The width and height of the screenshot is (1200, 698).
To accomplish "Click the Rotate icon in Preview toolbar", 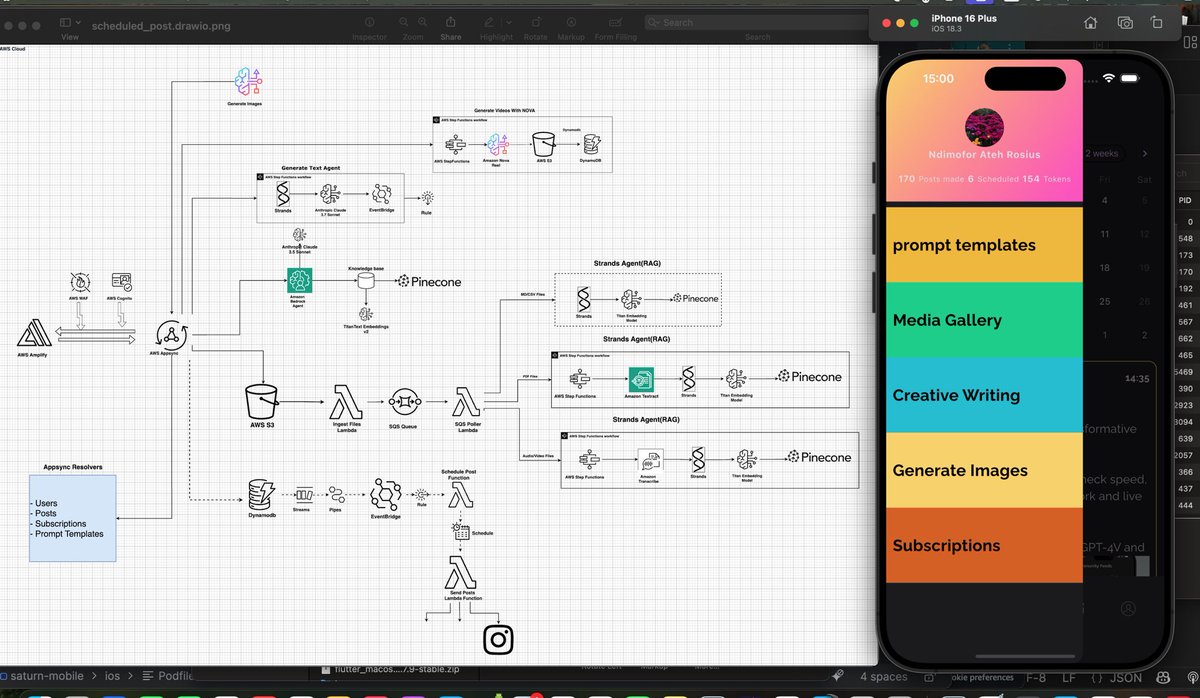I will pos(535,22).
